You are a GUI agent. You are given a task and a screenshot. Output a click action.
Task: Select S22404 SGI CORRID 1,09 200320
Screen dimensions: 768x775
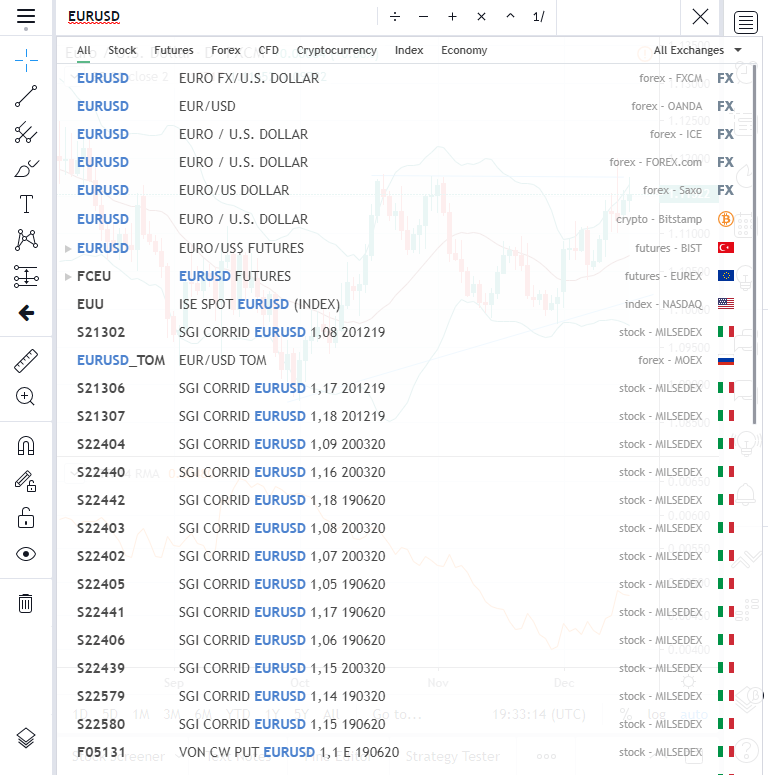(x=404, y=444)
